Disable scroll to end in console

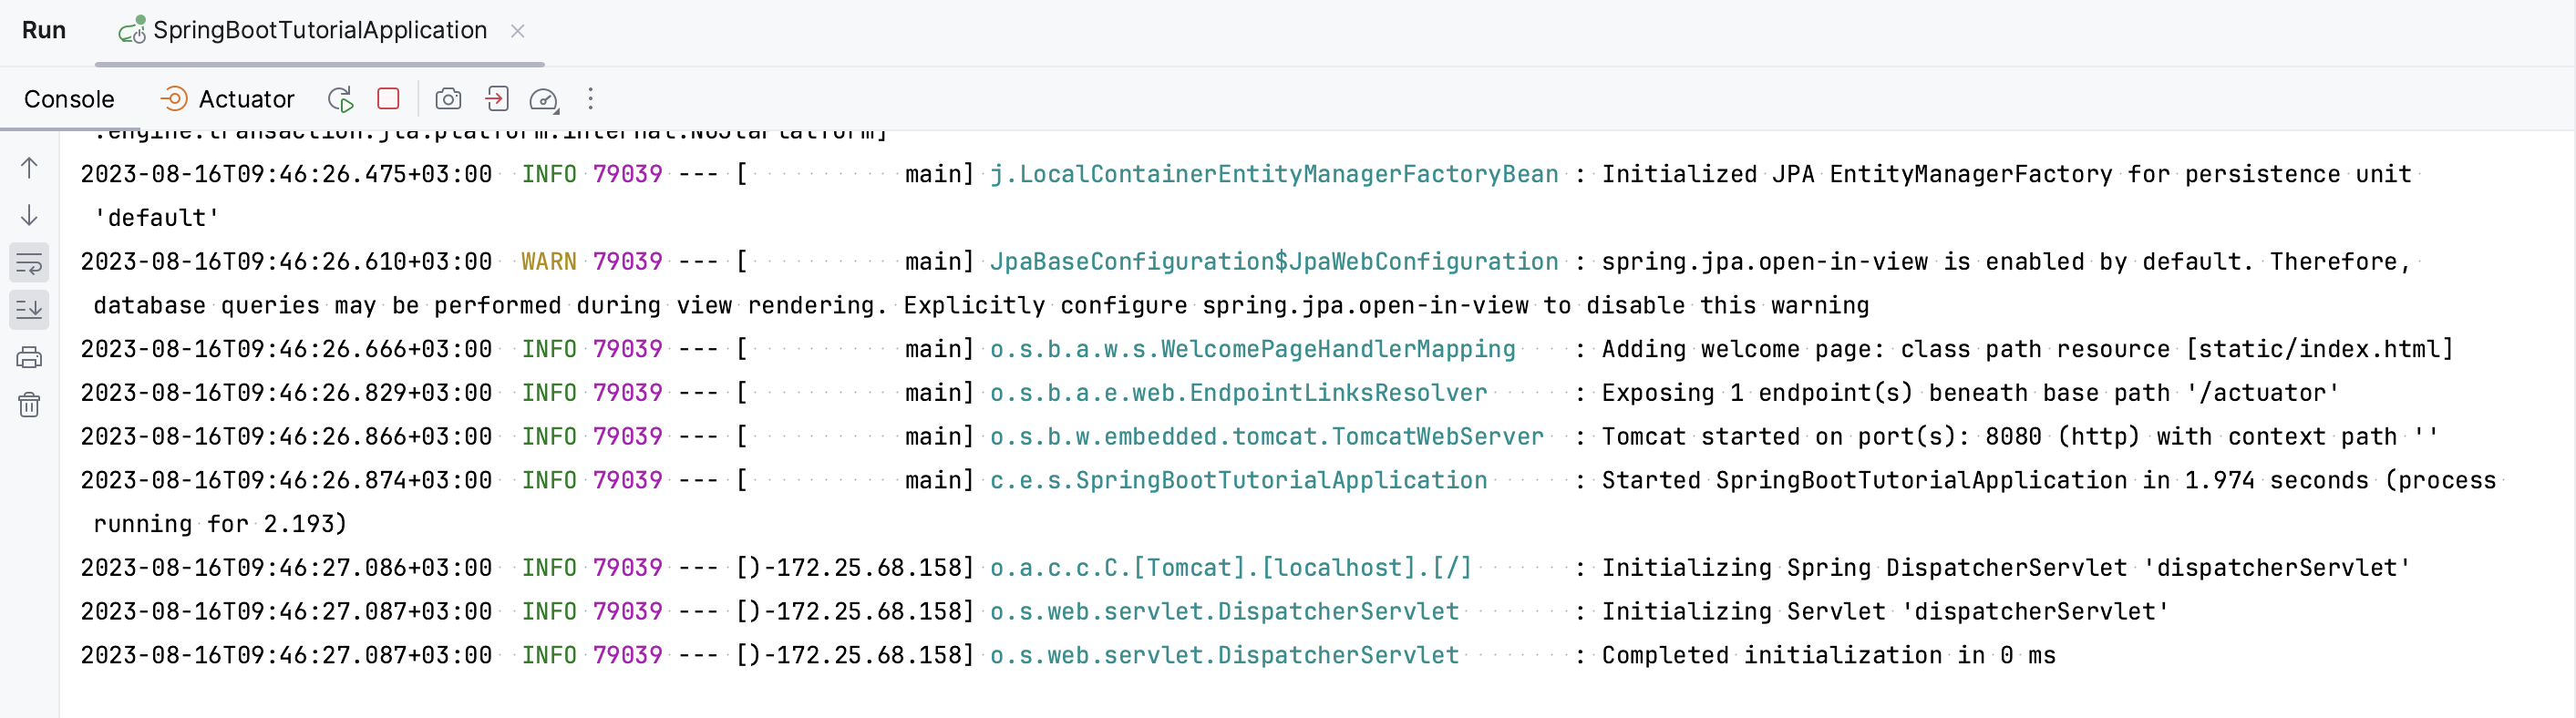(x=29, y=310)
